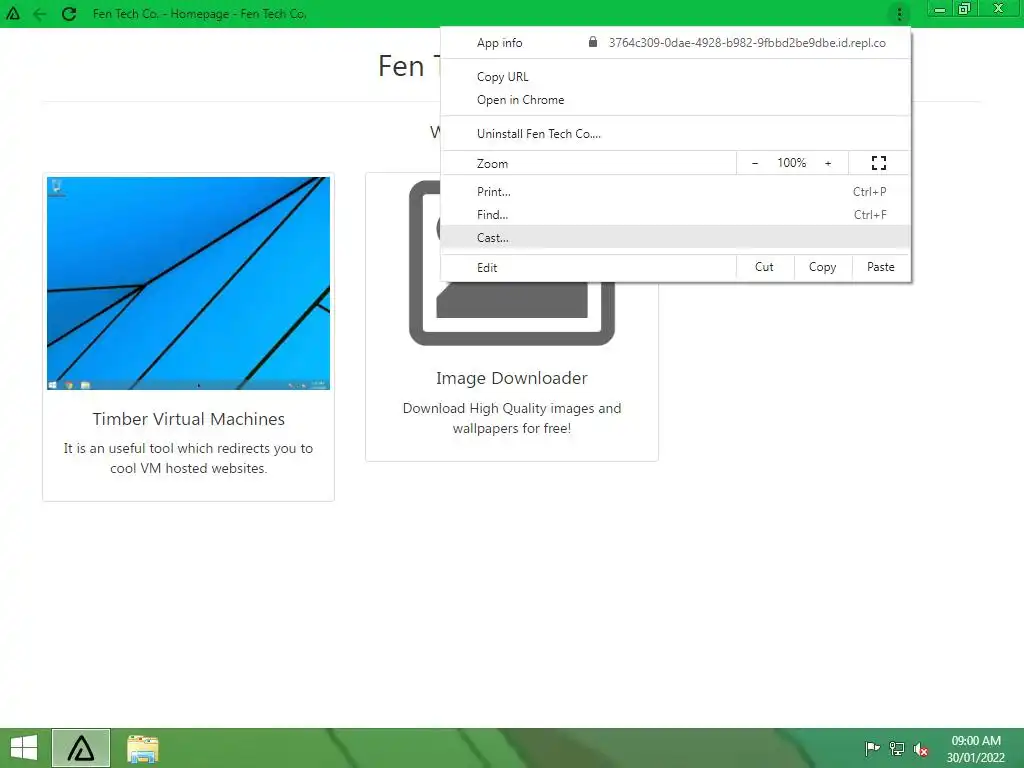Open File Explorer from the taskbar
This screenshot has width=1024, height=768.
pyautogui.click(x=142, y=748)
